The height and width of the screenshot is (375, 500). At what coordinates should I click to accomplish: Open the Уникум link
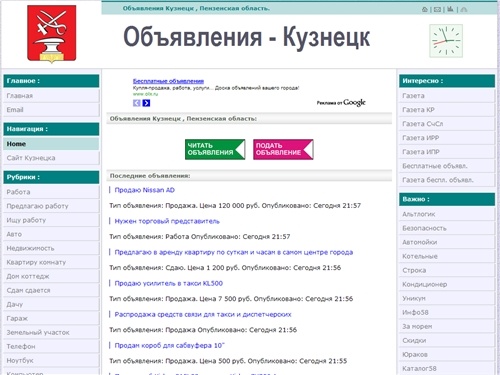[447, 298]
